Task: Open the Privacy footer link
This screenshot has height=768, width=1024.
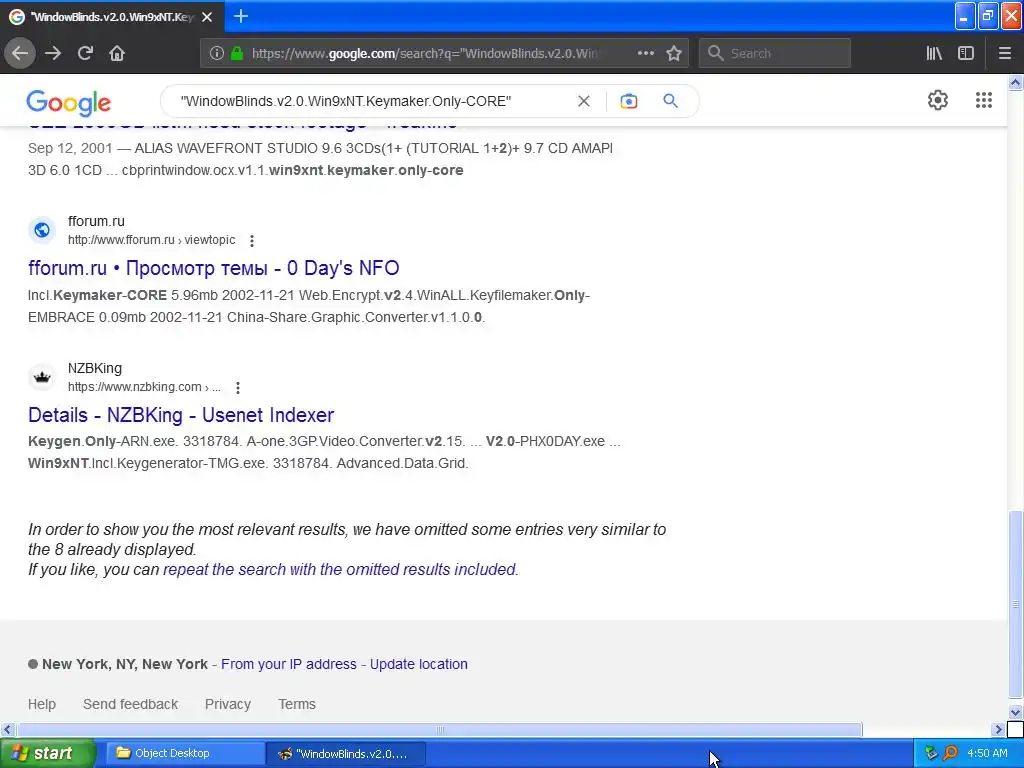Action: tap(228, 704)
